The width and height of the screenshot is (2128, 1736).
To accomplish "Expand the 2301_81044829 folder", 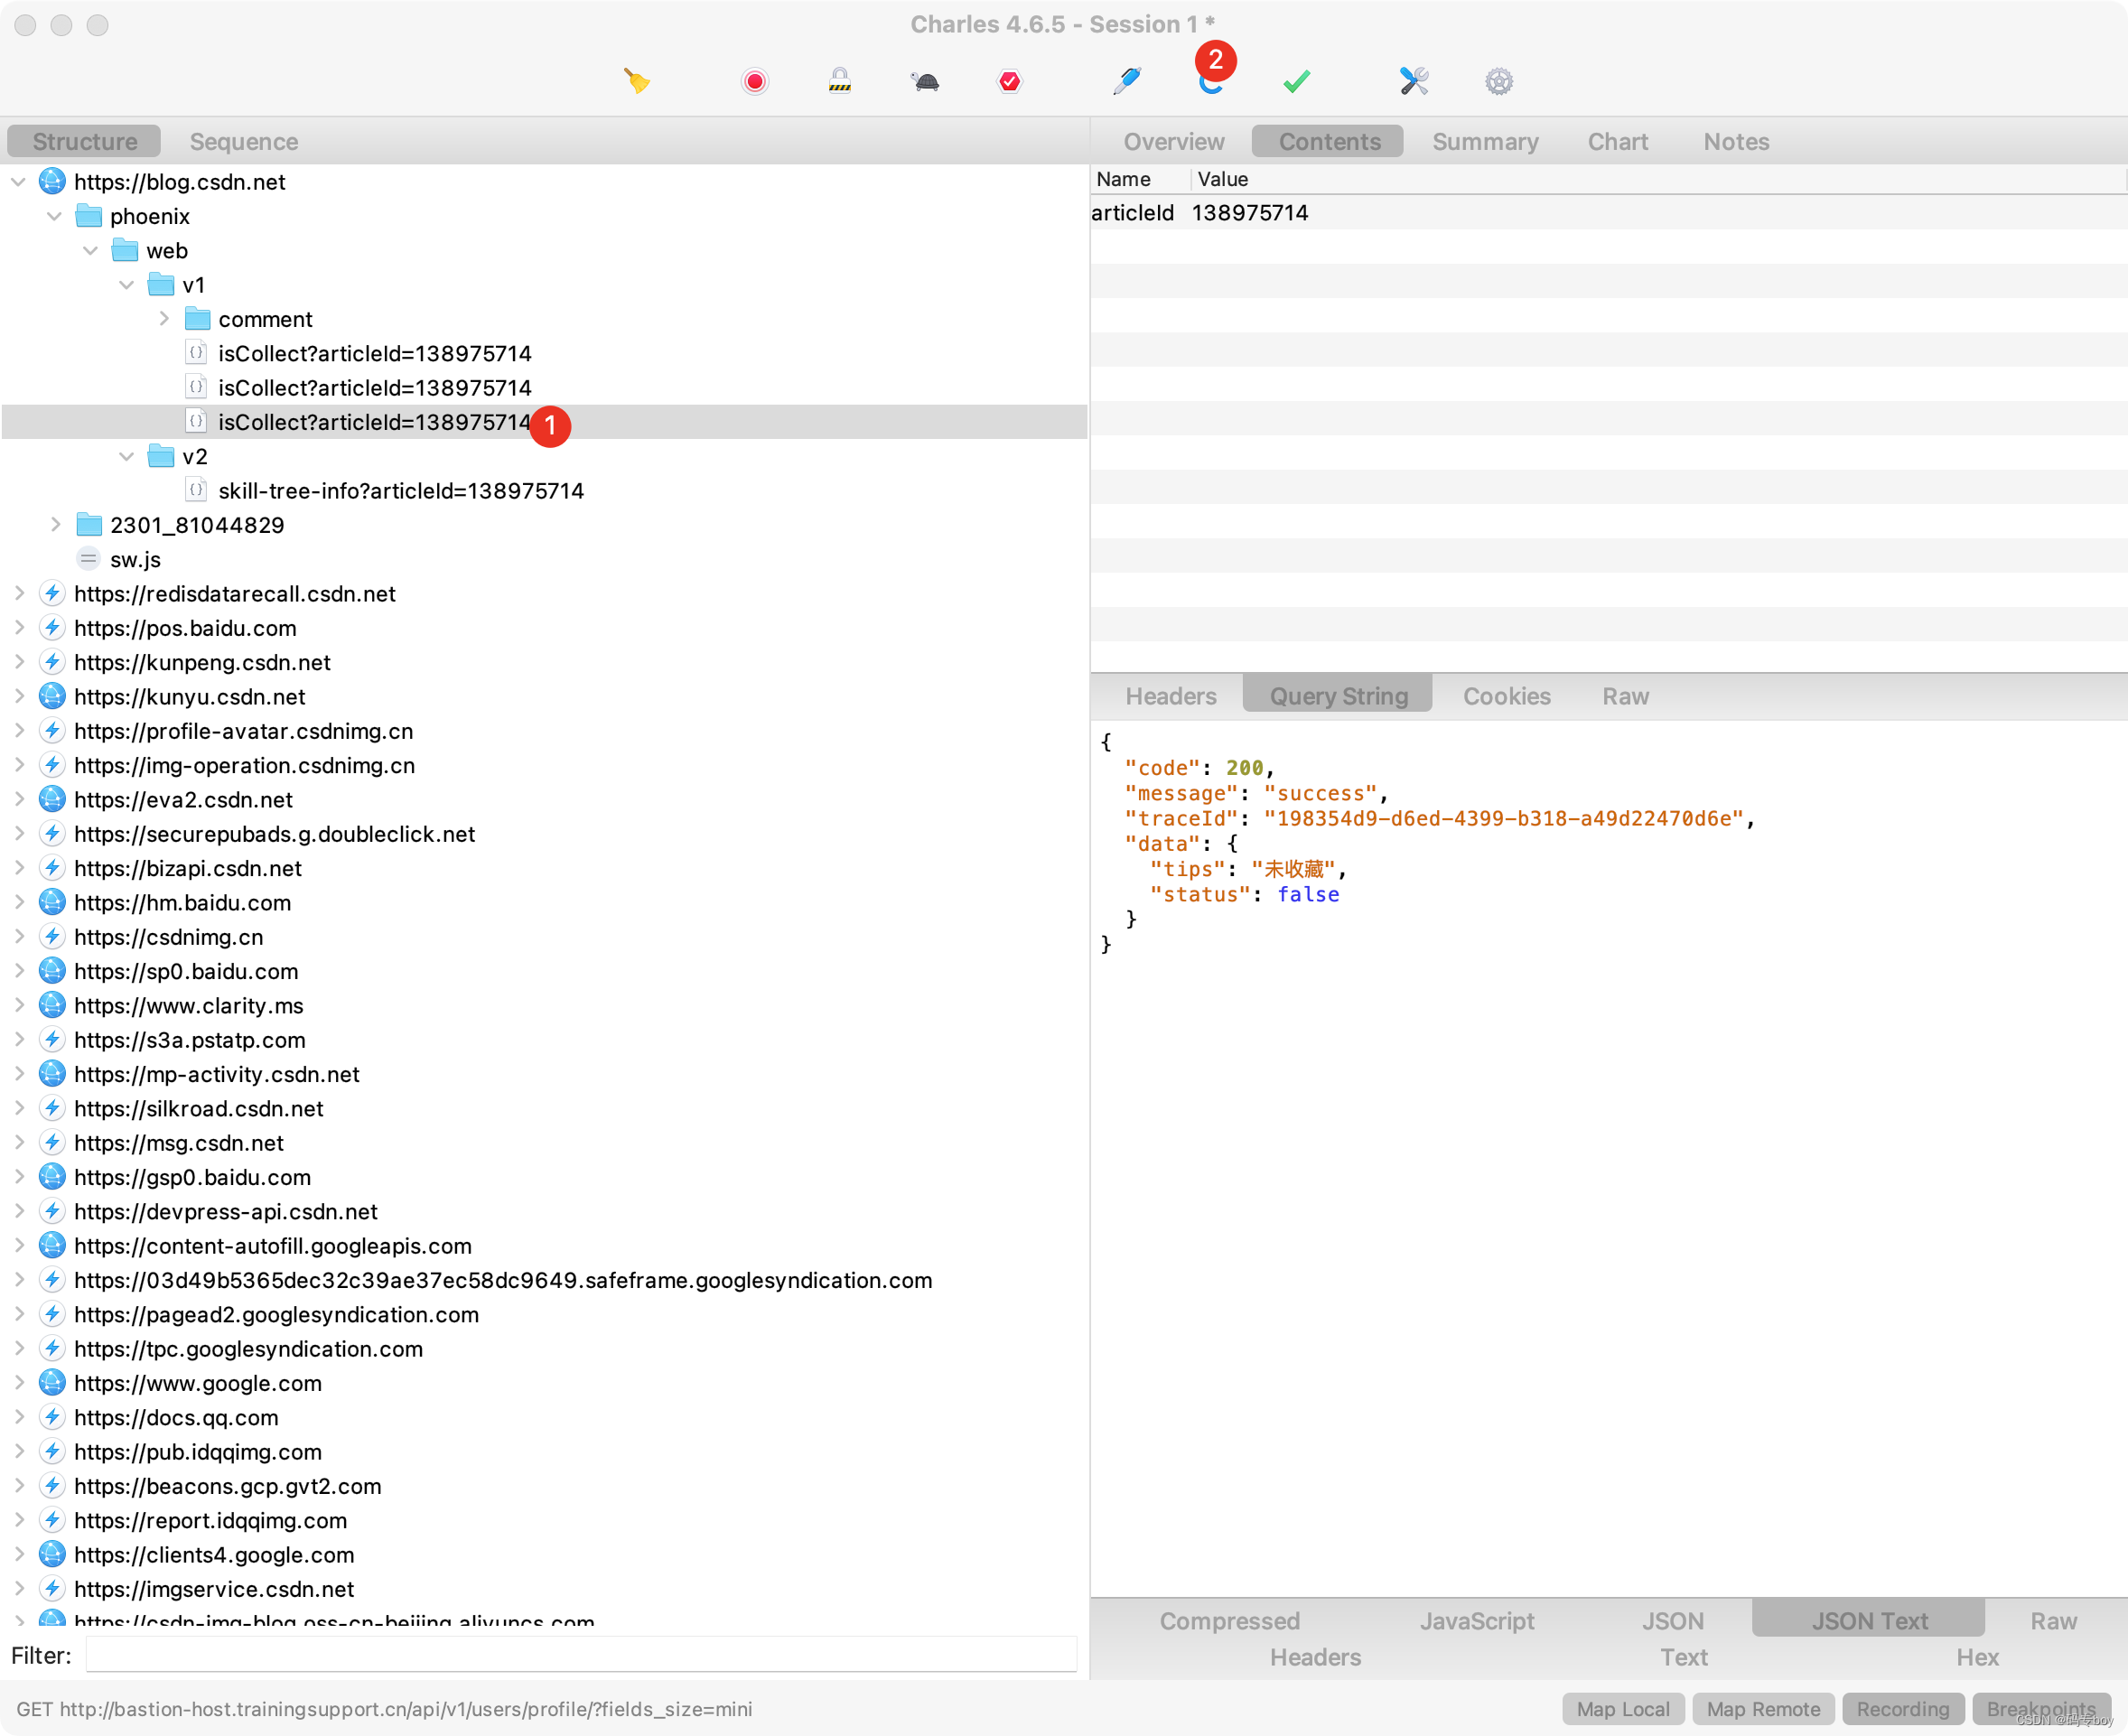I will pos(56,524).
